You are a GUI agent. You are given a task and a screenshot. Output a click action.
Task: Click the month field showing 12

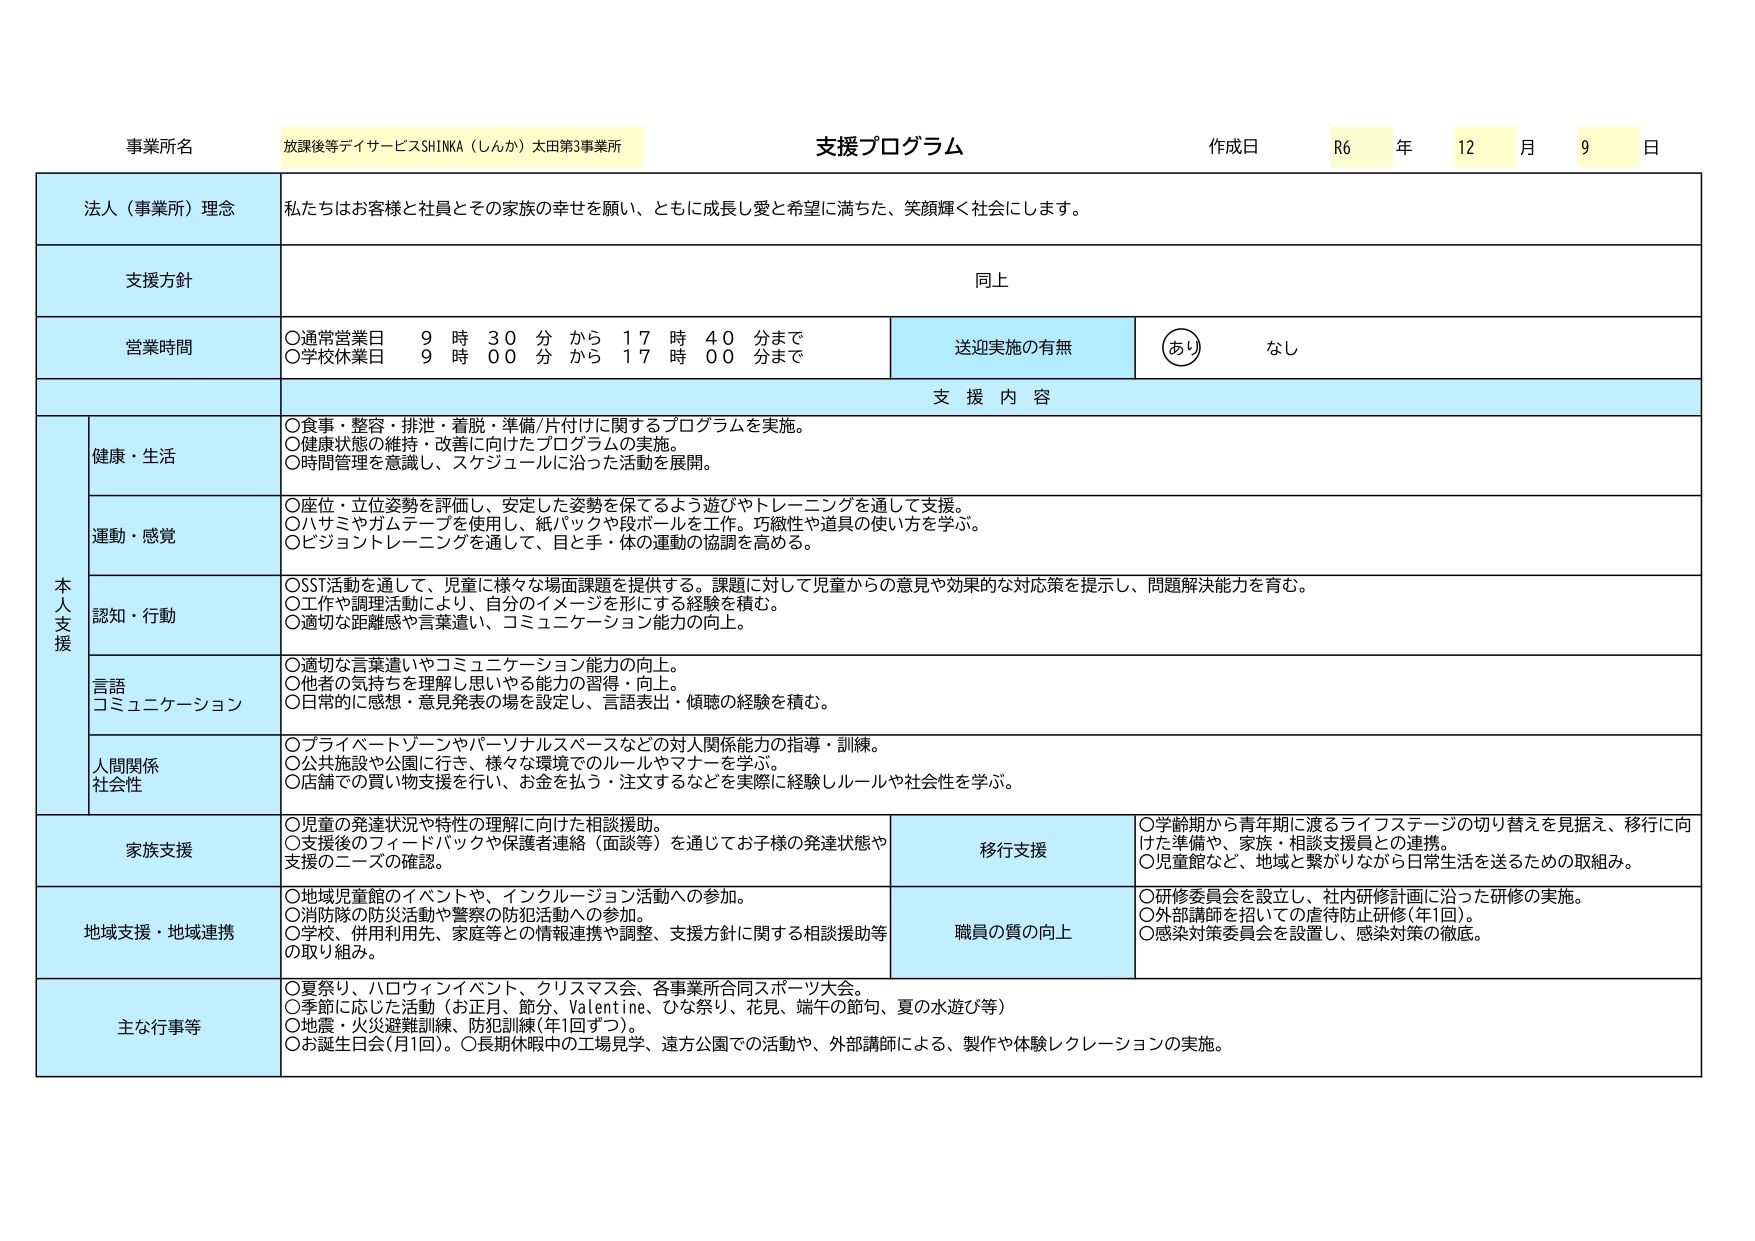[x=1484, y=148]
